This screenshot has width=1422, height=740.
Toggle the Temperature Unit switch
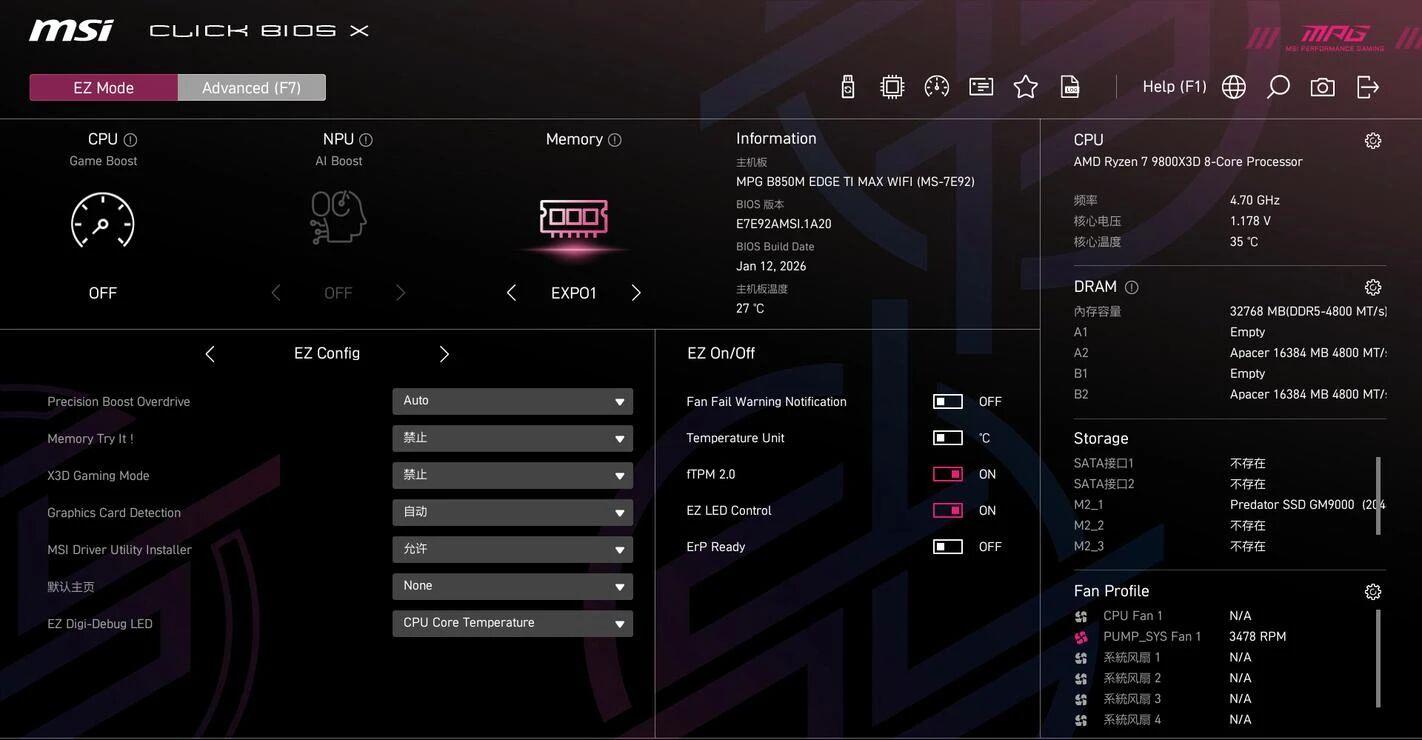point(948,438)
